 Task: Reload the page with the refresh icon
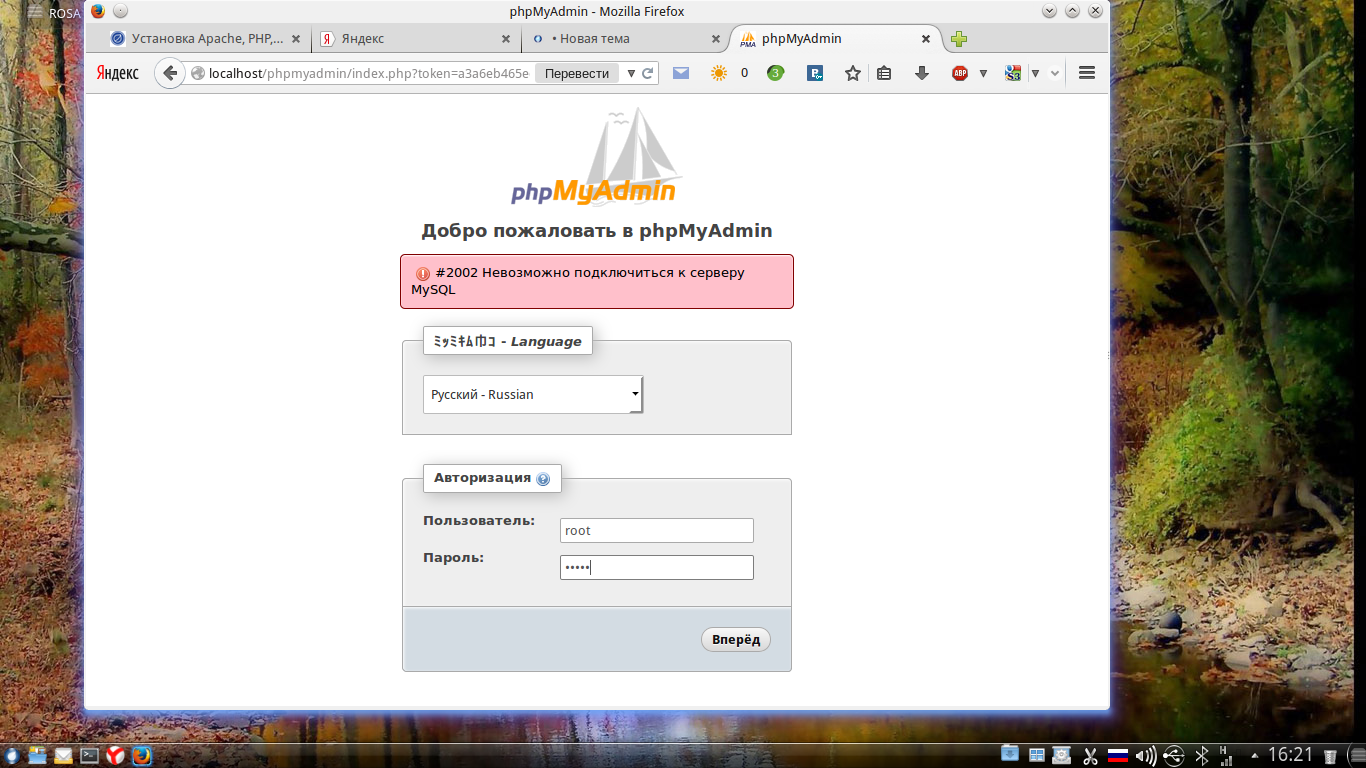click(x=647, y=73)
